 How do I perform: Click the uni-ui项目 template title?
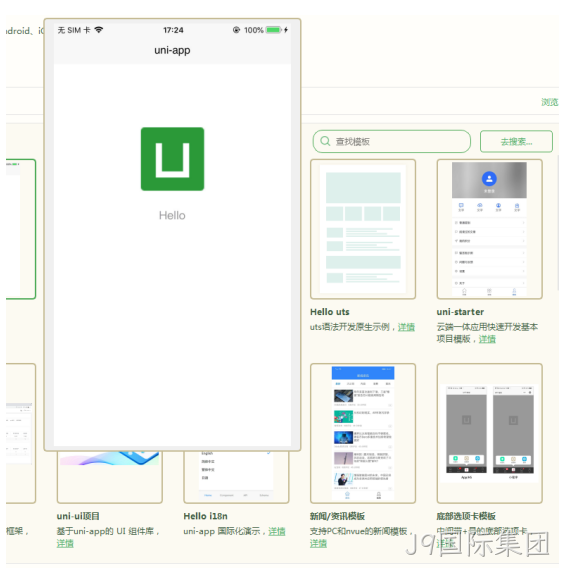(78, 516)
